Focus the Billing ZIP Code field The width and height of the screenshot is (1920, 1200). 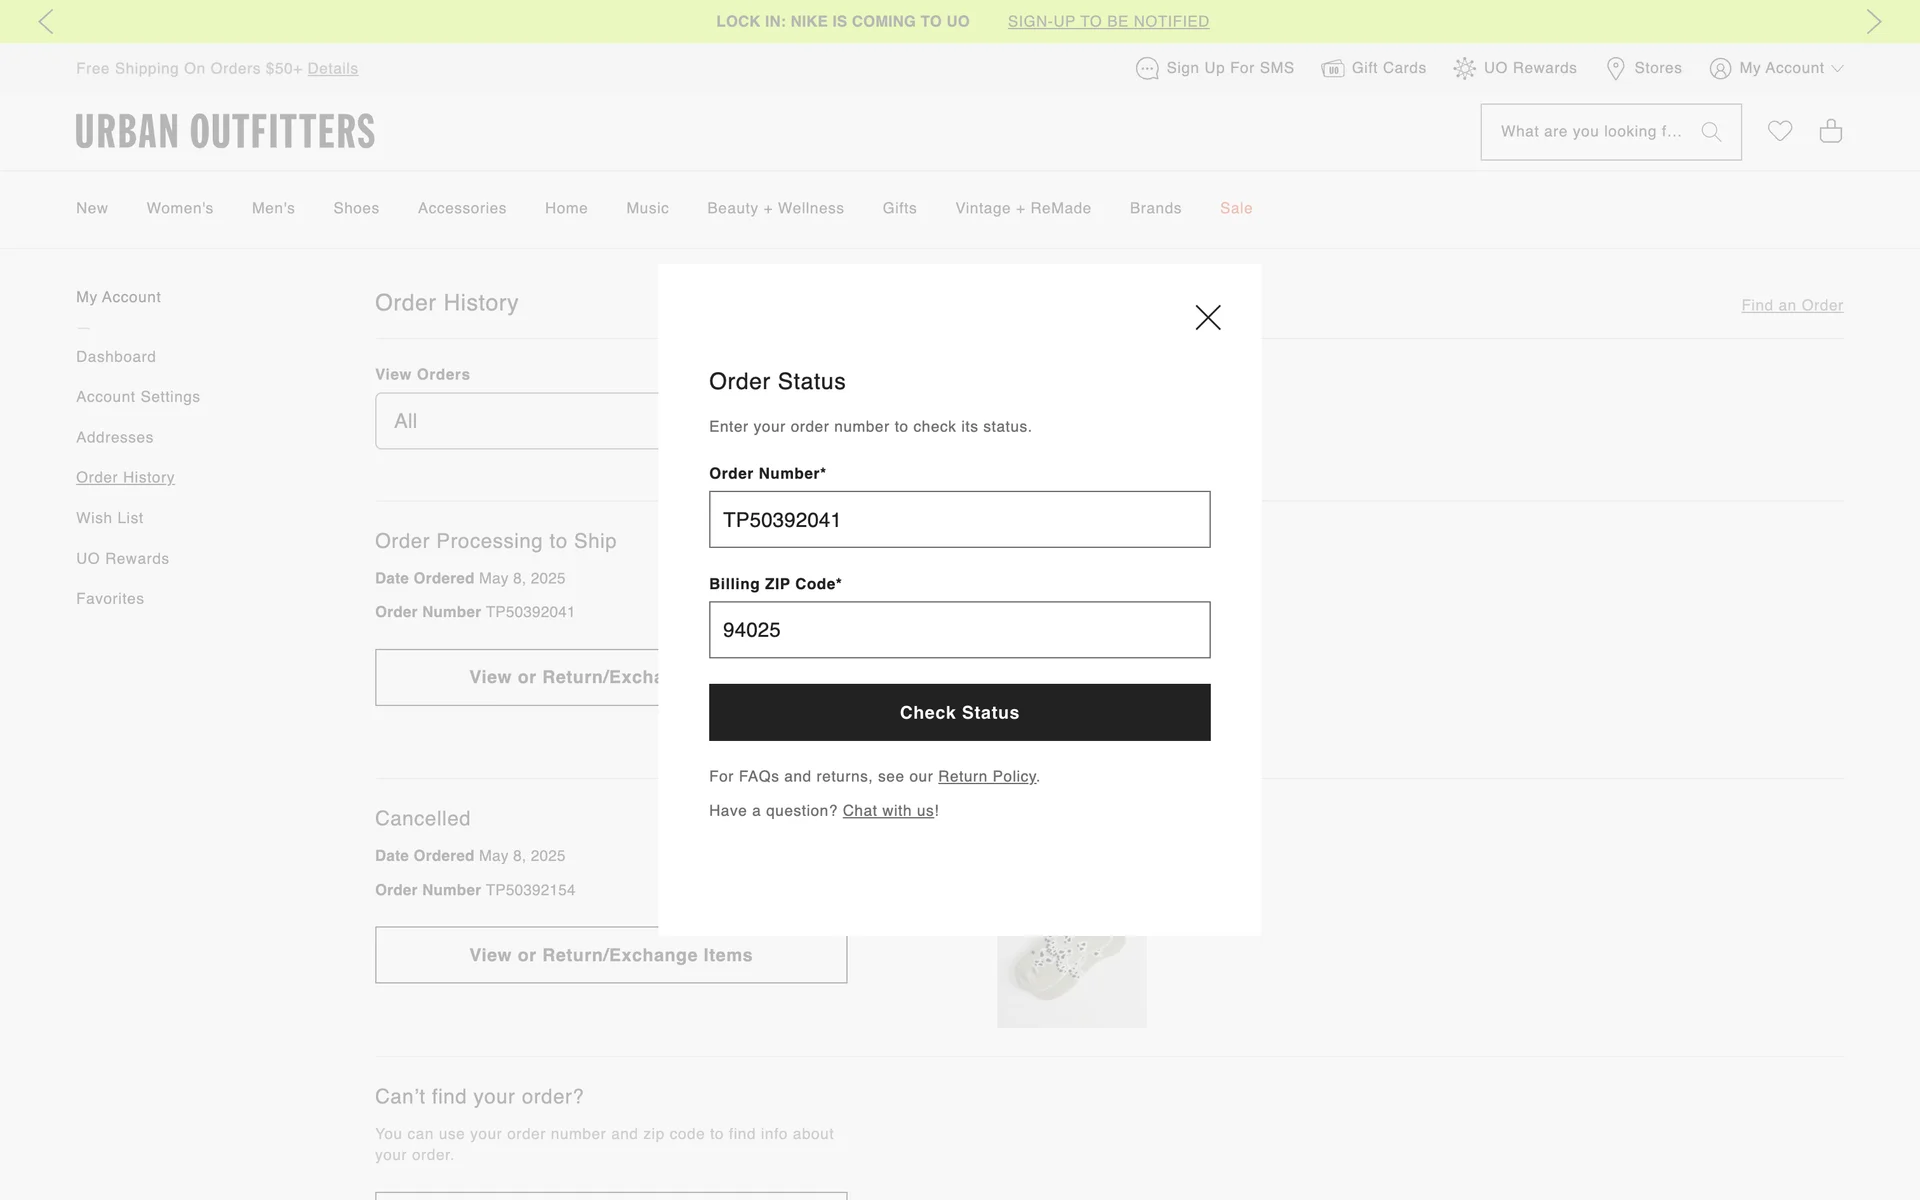[x=959, y=630]
